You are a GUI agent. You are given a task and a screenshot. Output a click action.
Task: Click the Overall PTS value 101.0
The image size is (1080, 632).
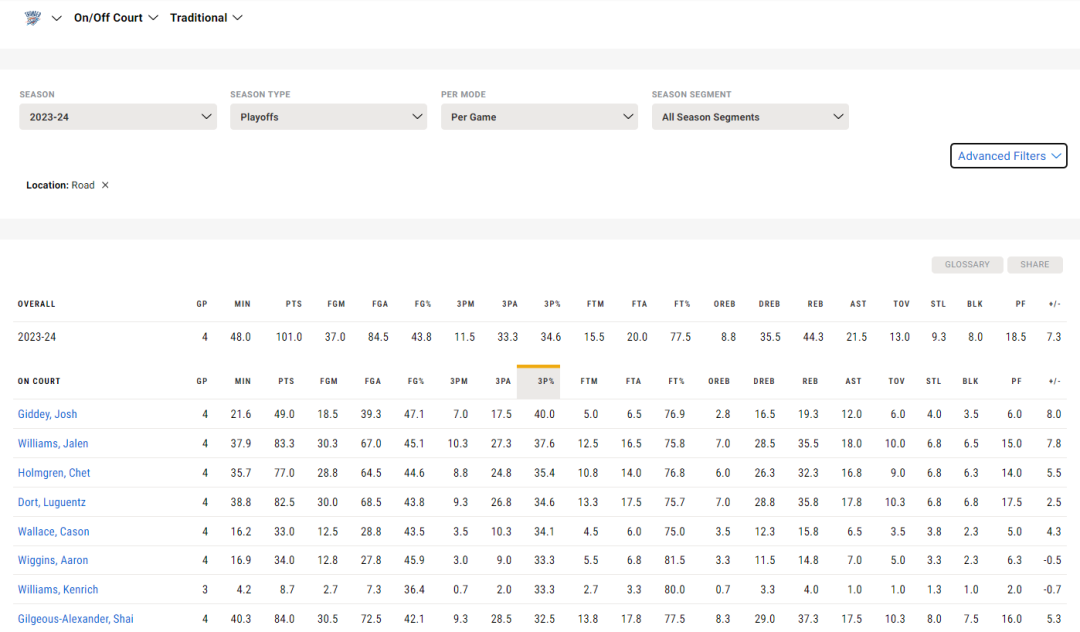pyautogui.click(x=289, y=337)
